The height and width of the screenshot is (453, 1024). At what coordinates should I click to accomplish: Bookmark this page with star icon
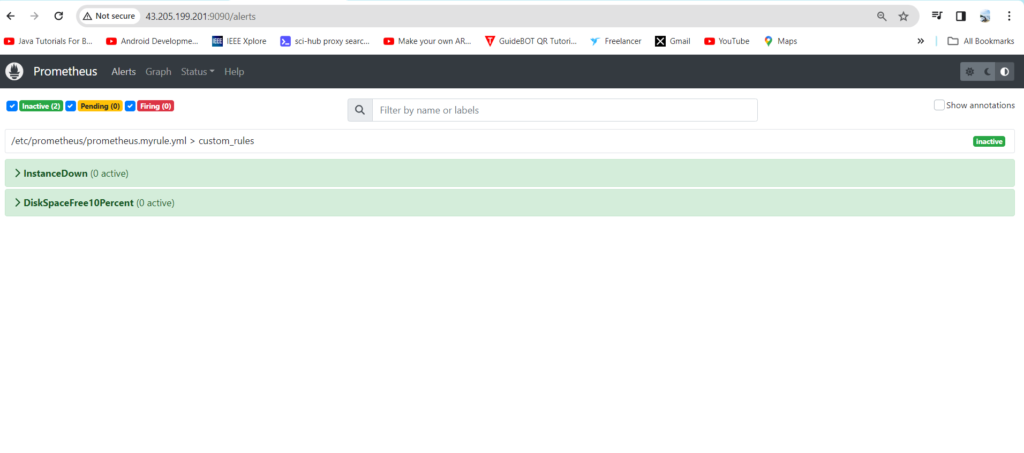tap(903, 16)
